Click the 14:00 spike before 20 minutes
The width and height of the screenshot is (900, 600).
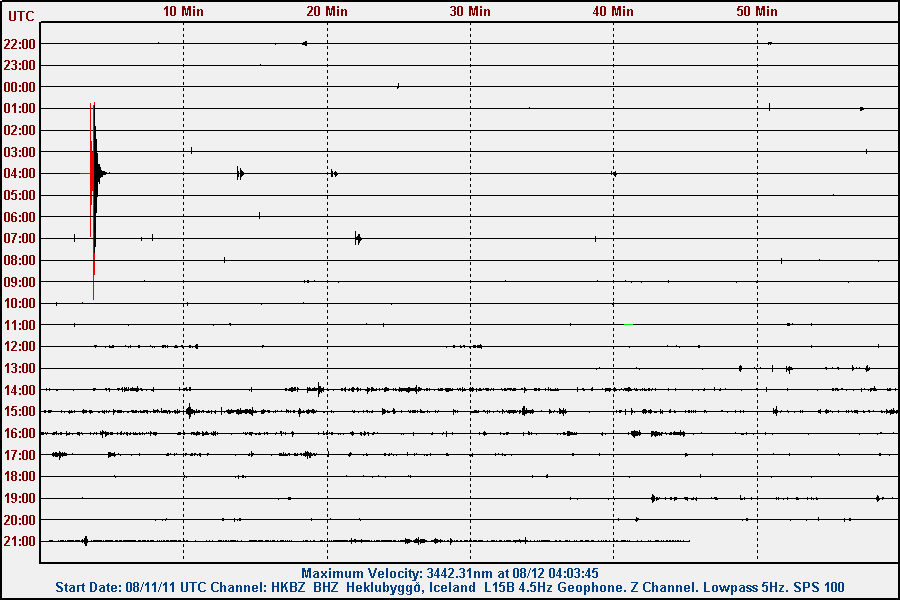coord(319,389)
